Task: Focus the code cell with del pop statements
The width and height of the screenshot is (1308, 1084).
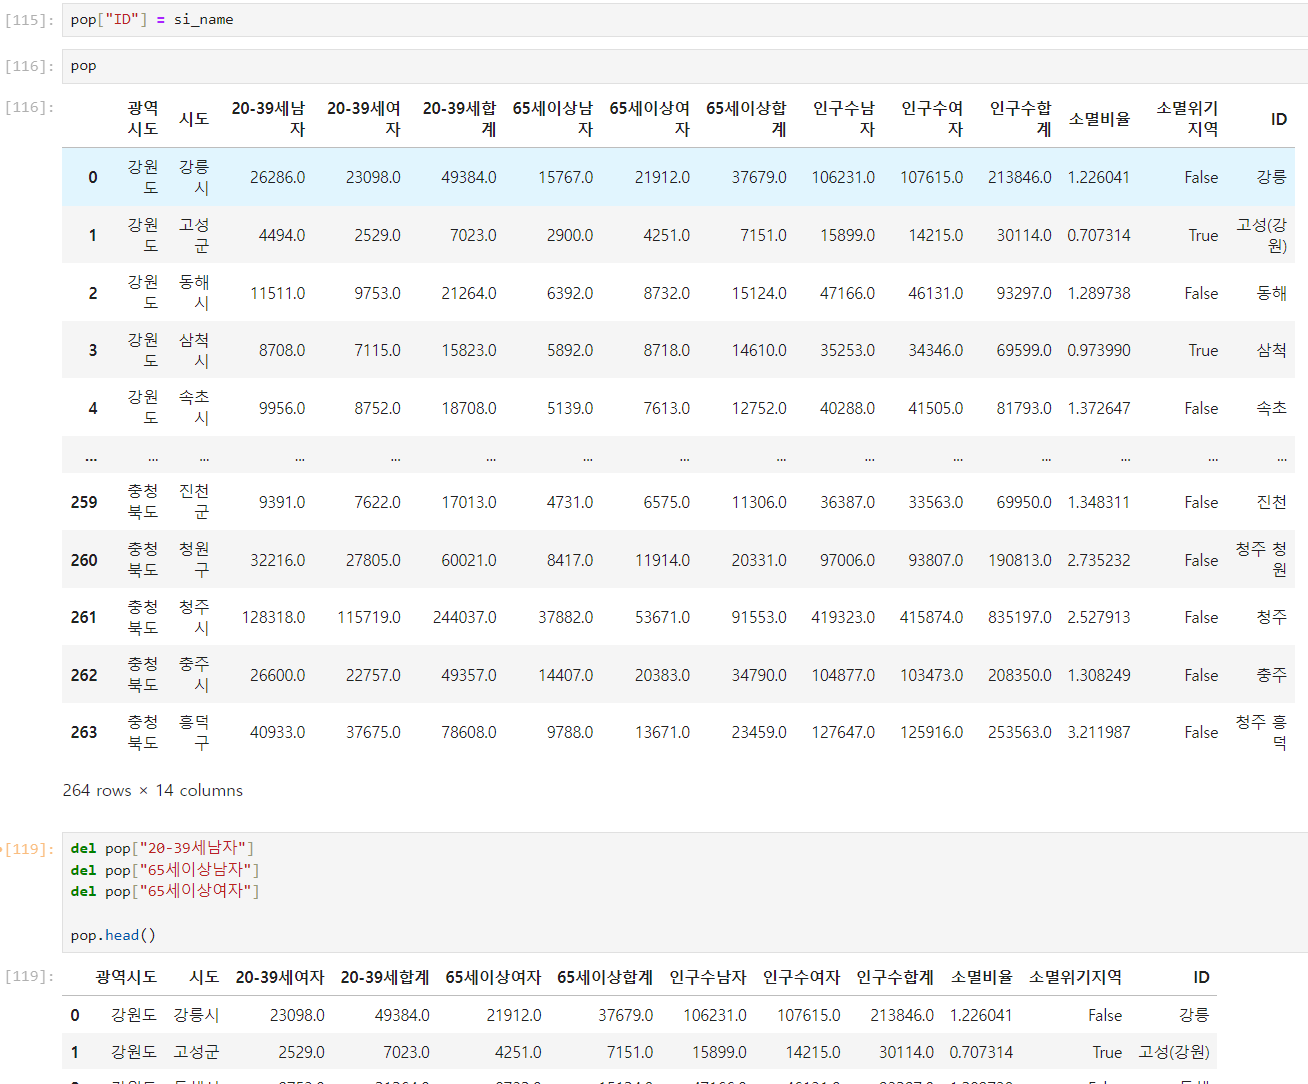Action: tap(684, 892)
